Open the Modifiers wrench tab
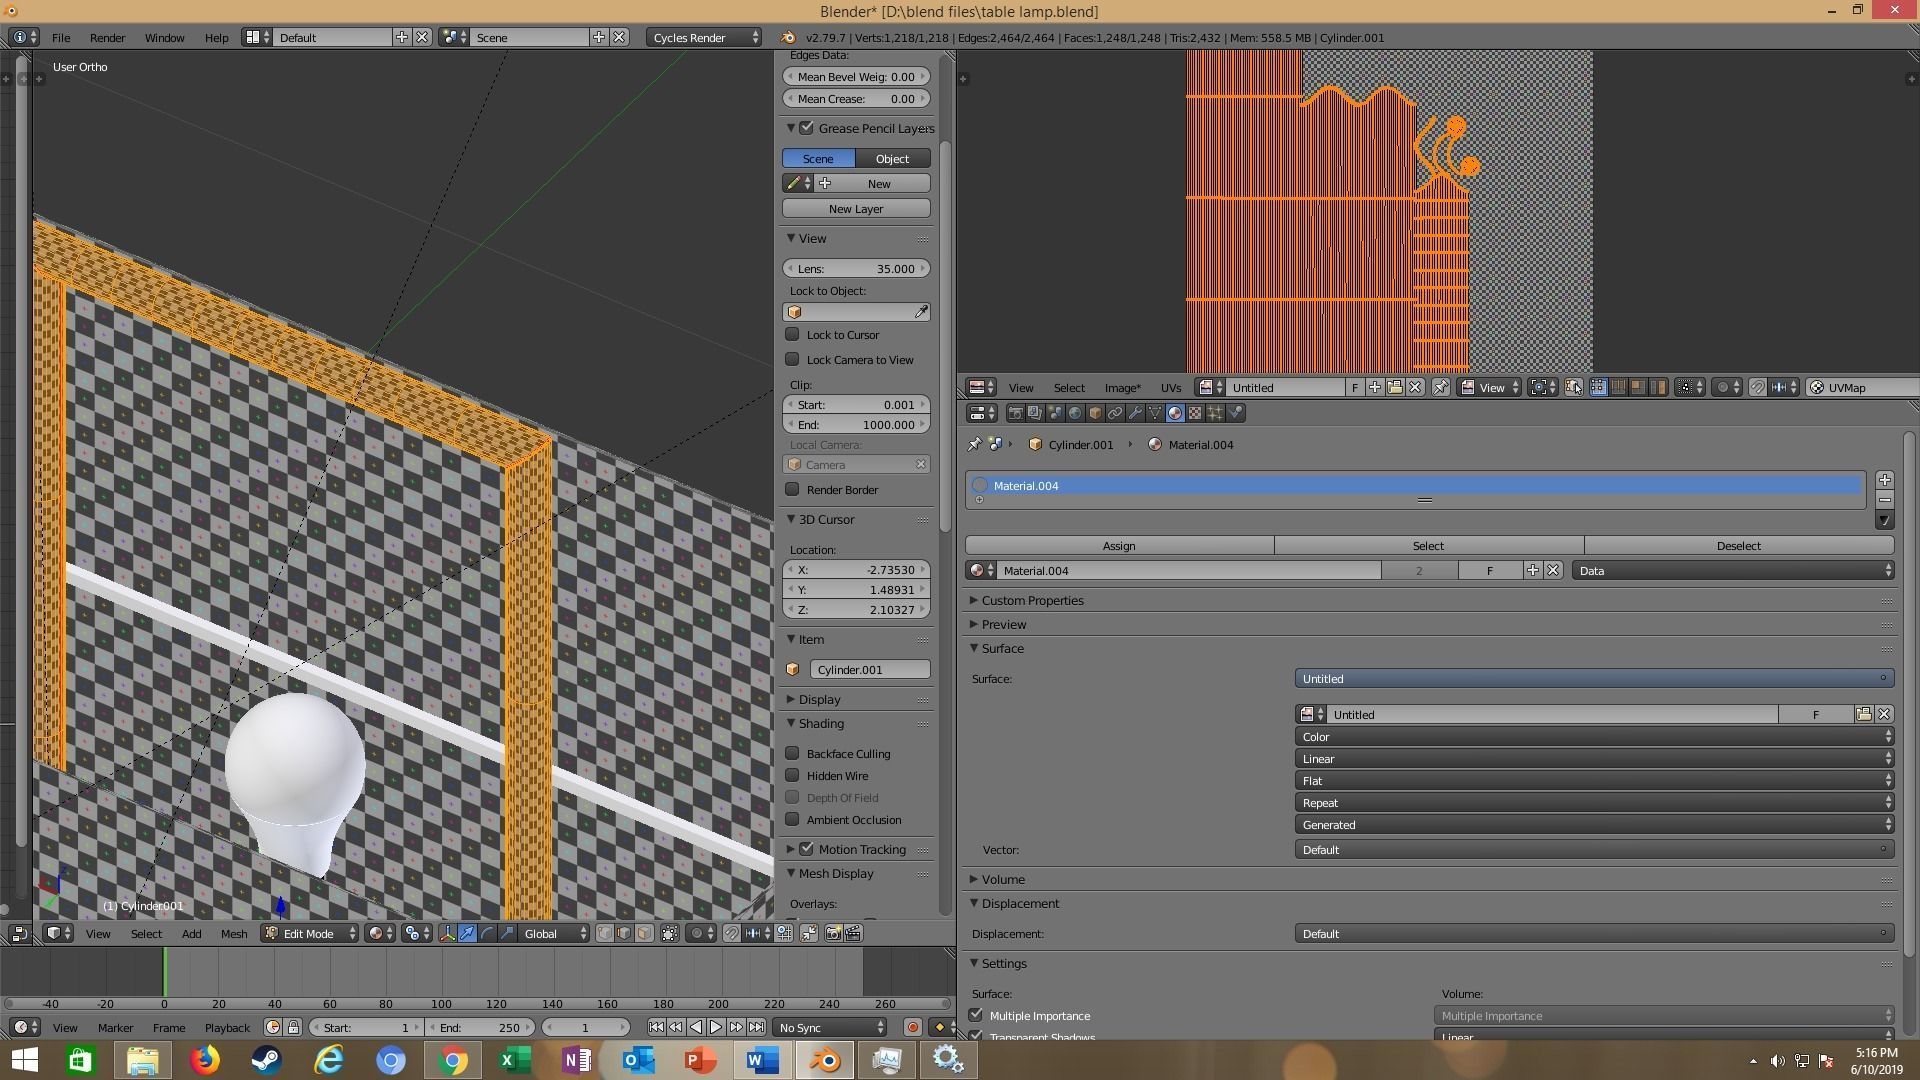Image resolution: width=1920 pixels, height=1080 pixels. (x=1135, y=413)
